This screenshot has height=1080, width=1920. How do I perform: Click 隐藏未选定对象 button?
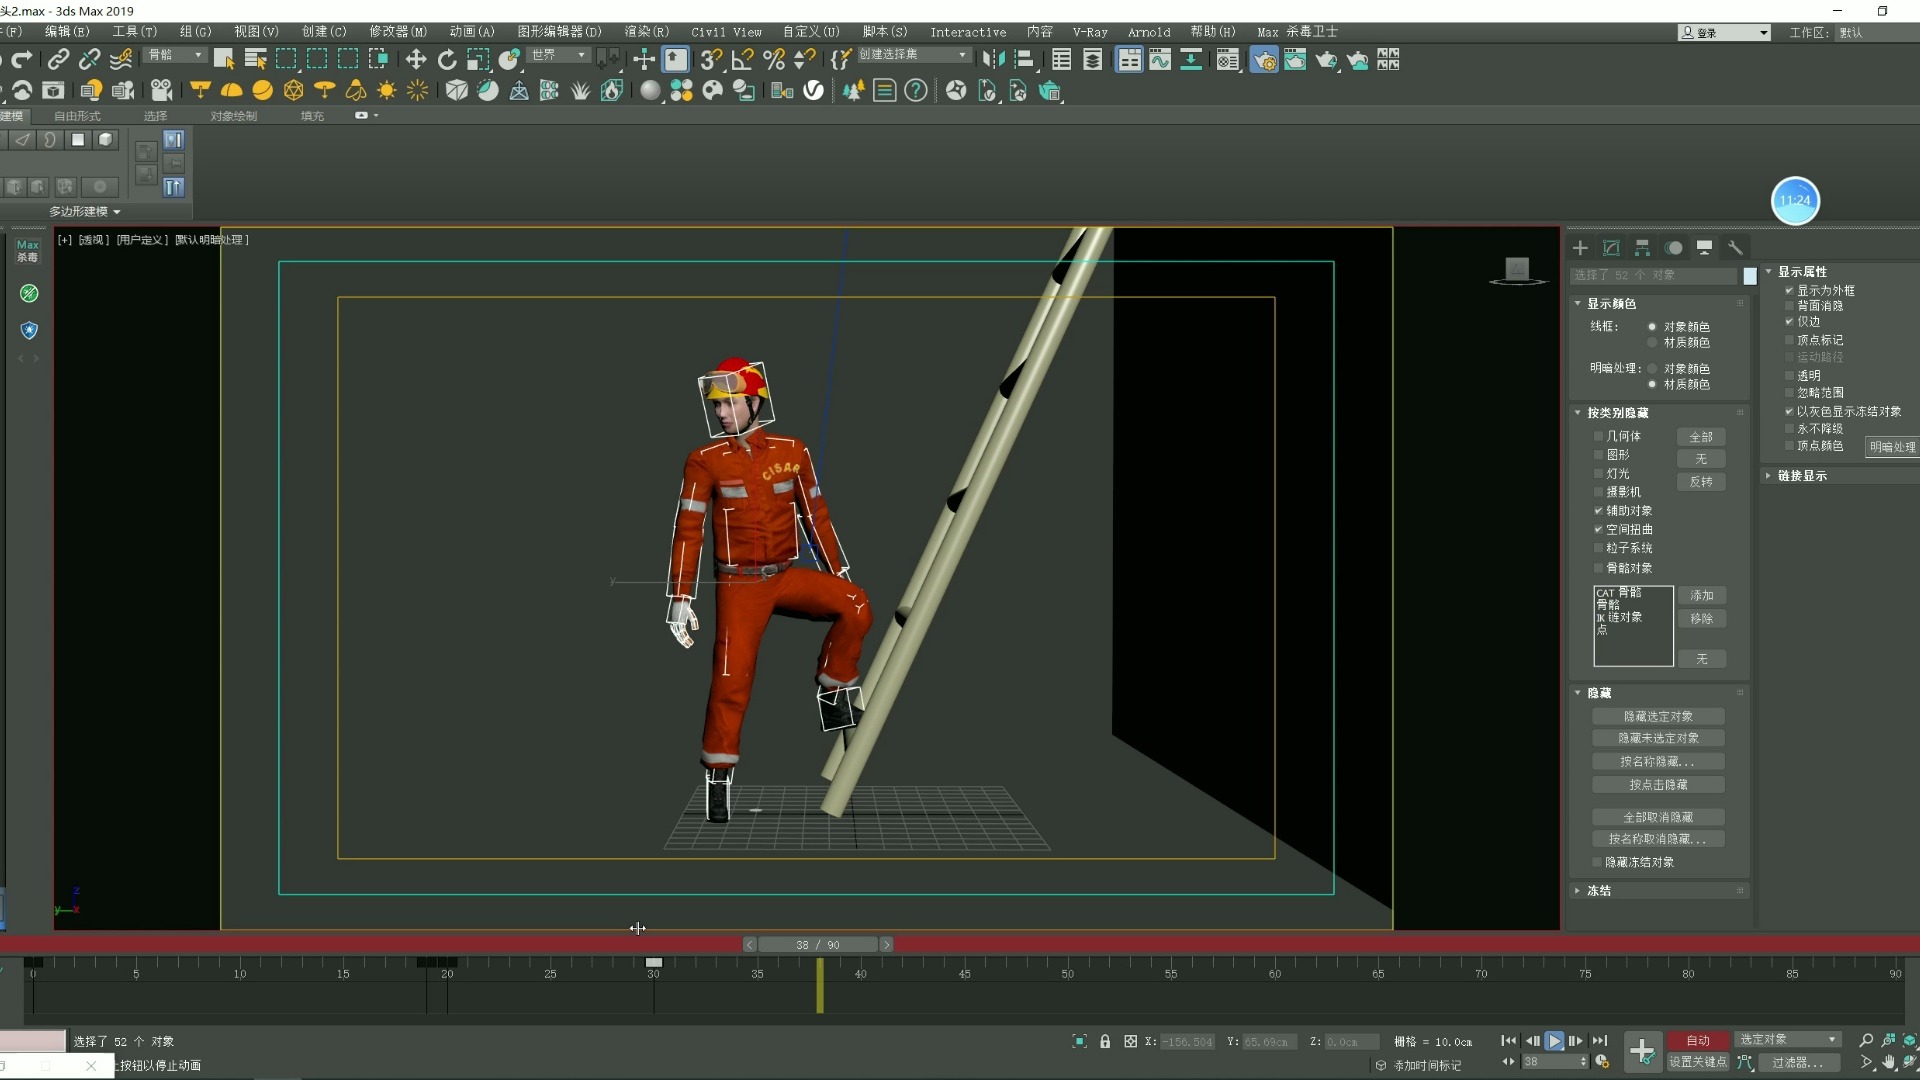click(1660, 738)
